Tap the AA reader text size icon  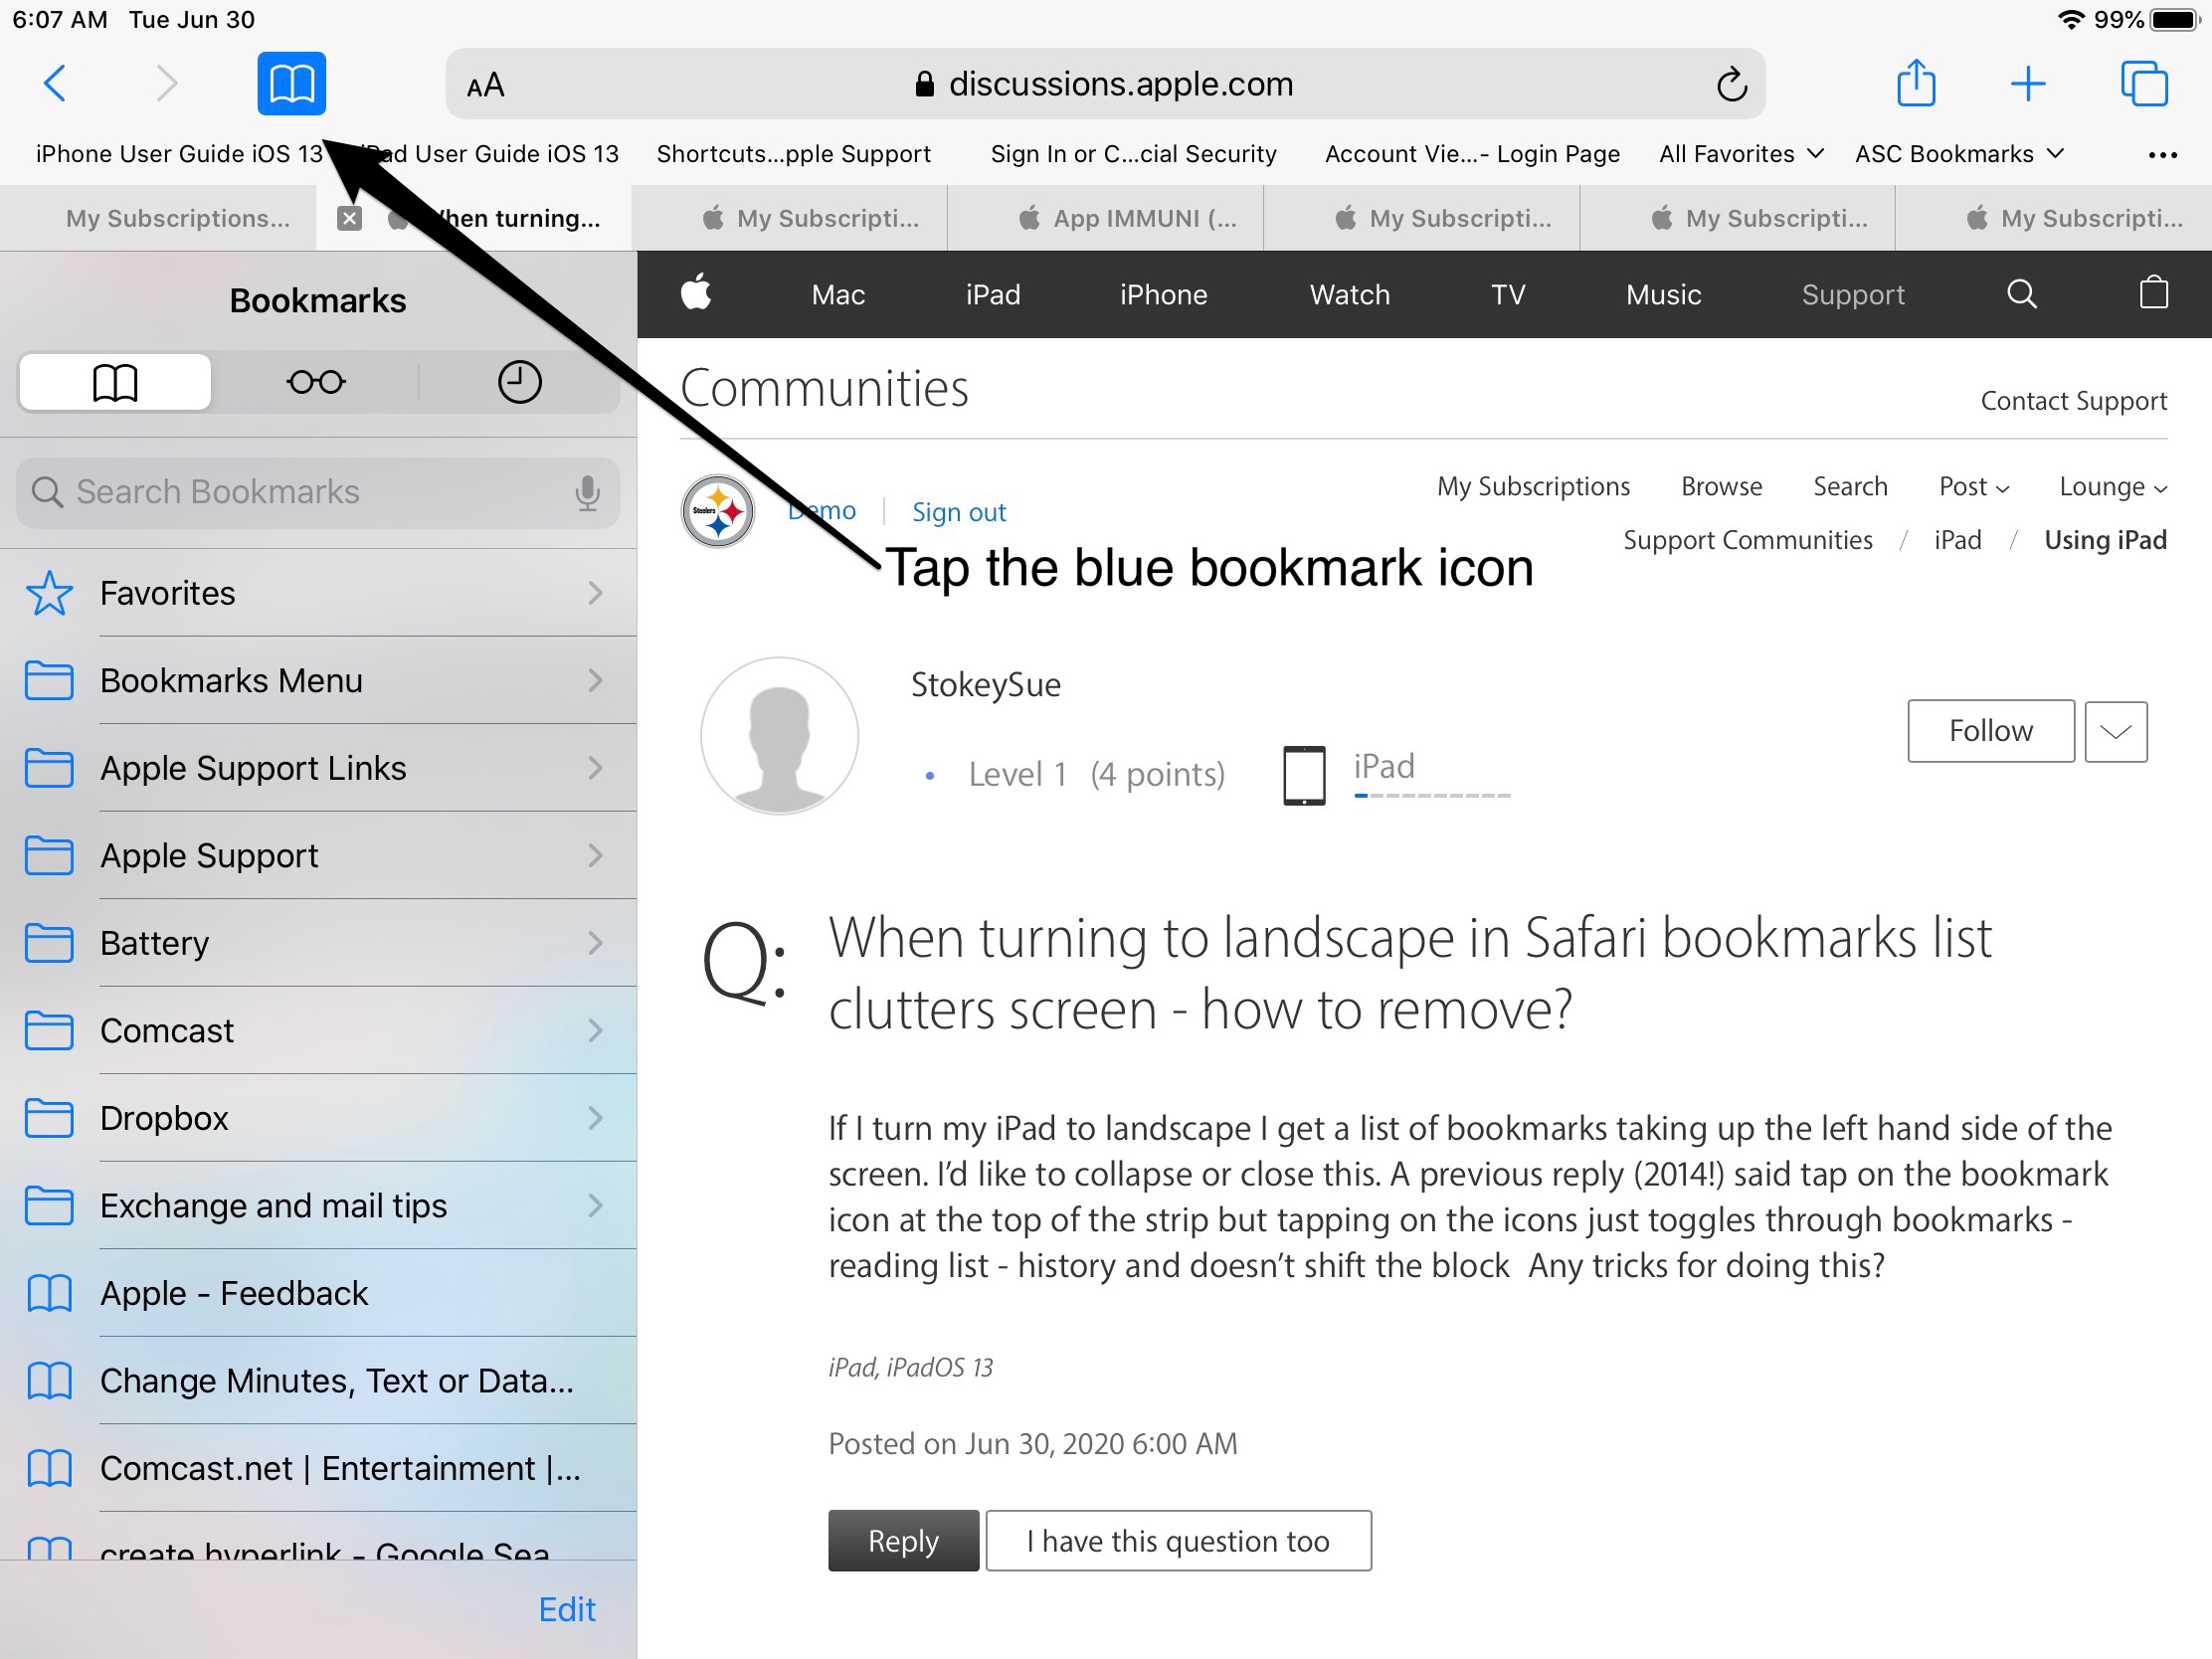click(485, 86)
